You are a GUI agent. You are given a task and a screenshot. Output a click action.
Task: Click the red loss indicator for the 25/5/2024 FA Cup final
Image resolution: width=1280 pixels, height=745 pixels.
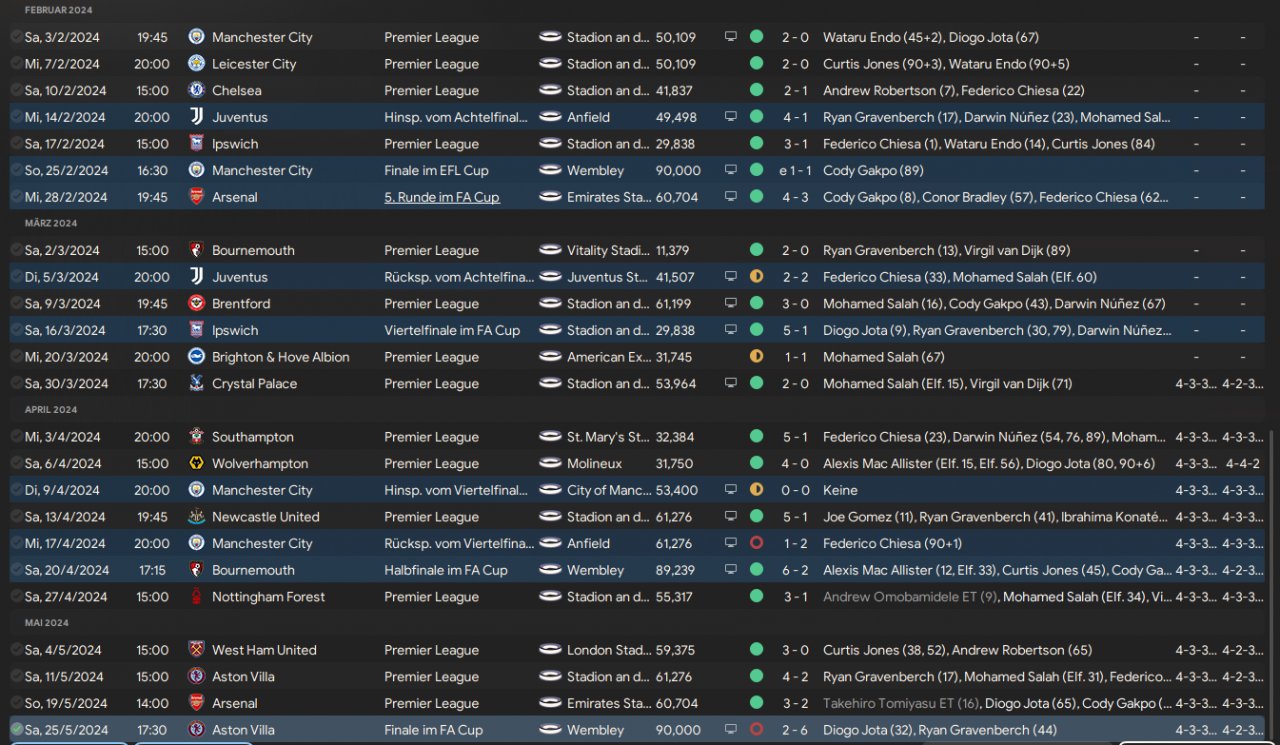click(756, 730)
